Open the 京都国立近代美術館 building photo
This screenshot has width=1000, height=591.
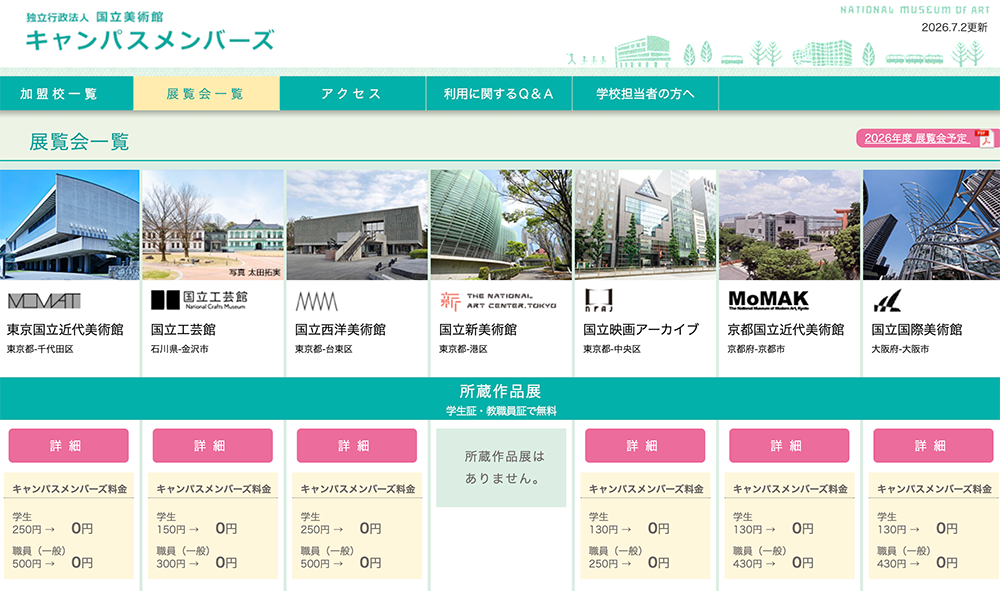tap(789, 224)
